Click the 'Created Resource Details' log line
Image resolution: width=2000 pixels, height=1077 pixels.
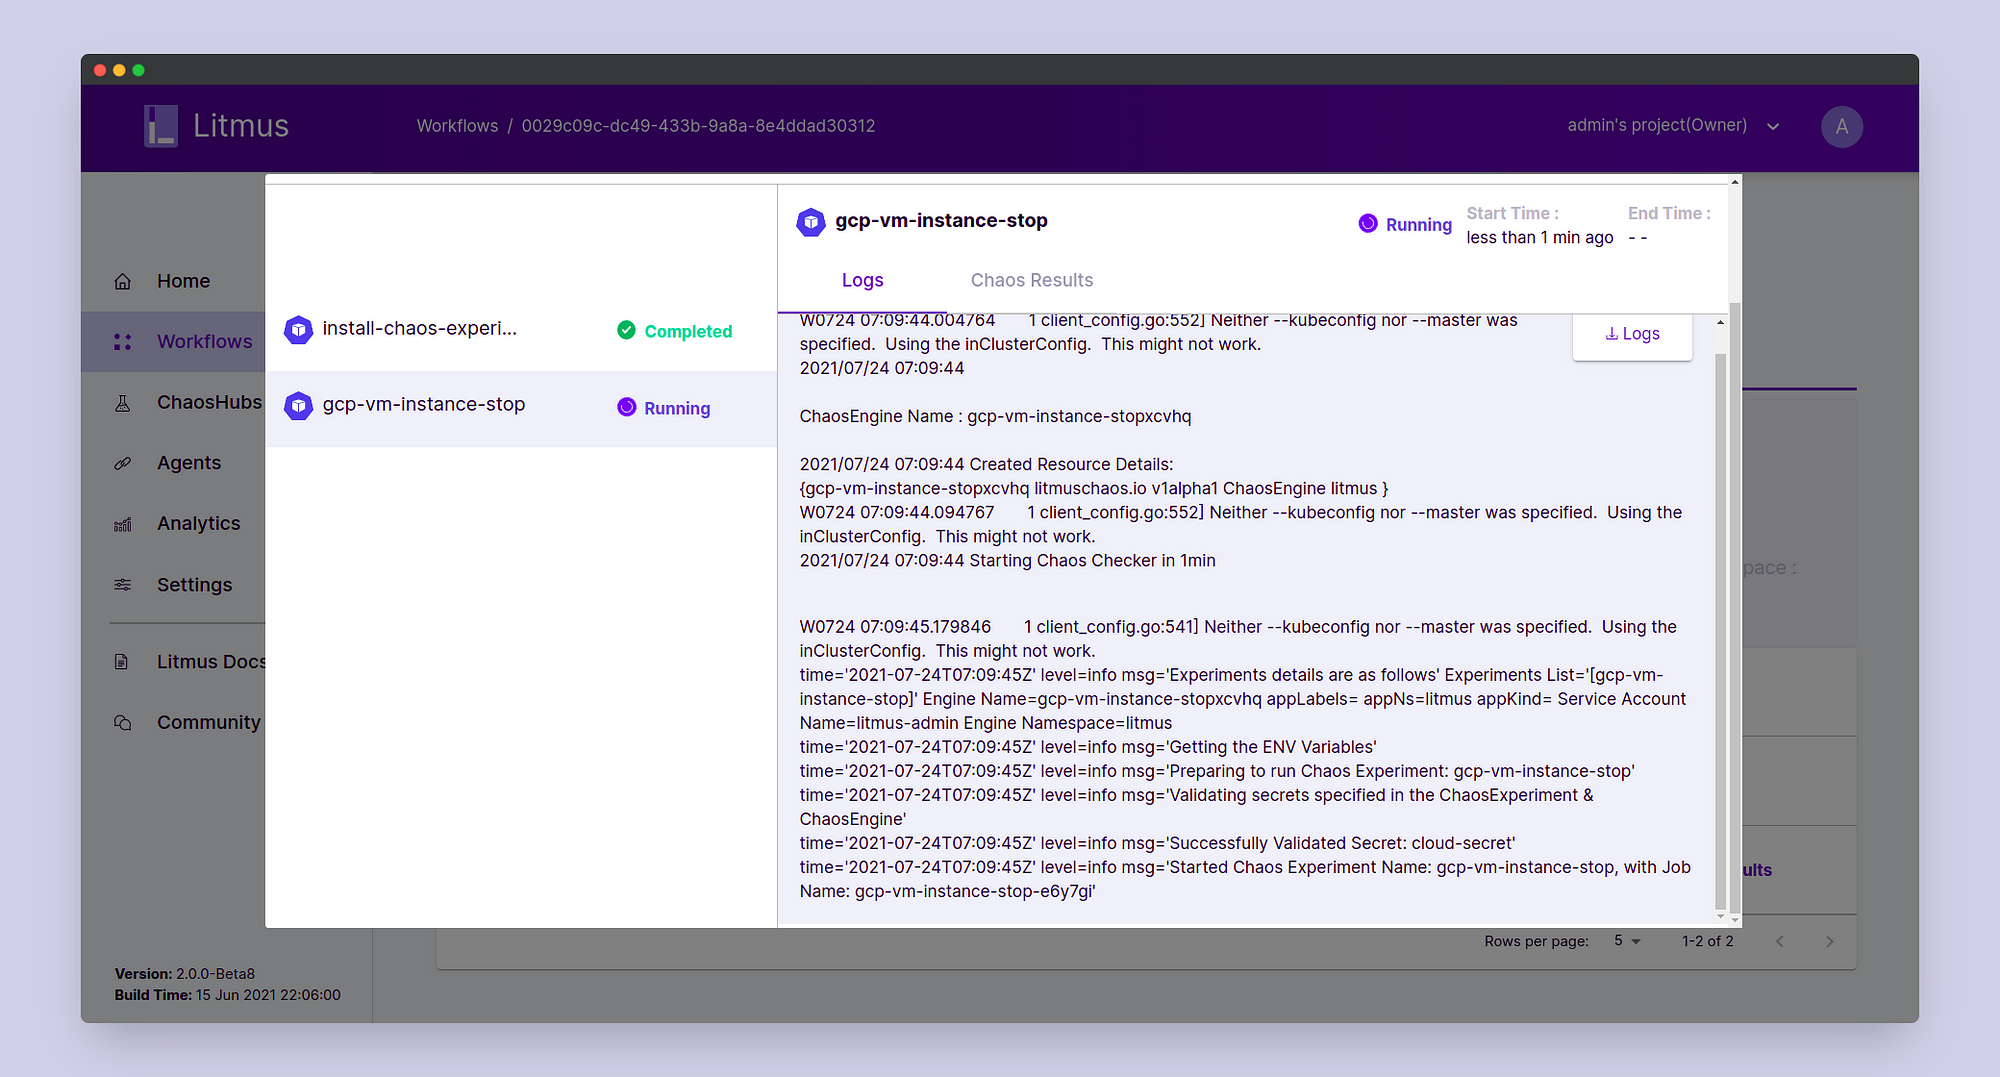coord(986,464)
